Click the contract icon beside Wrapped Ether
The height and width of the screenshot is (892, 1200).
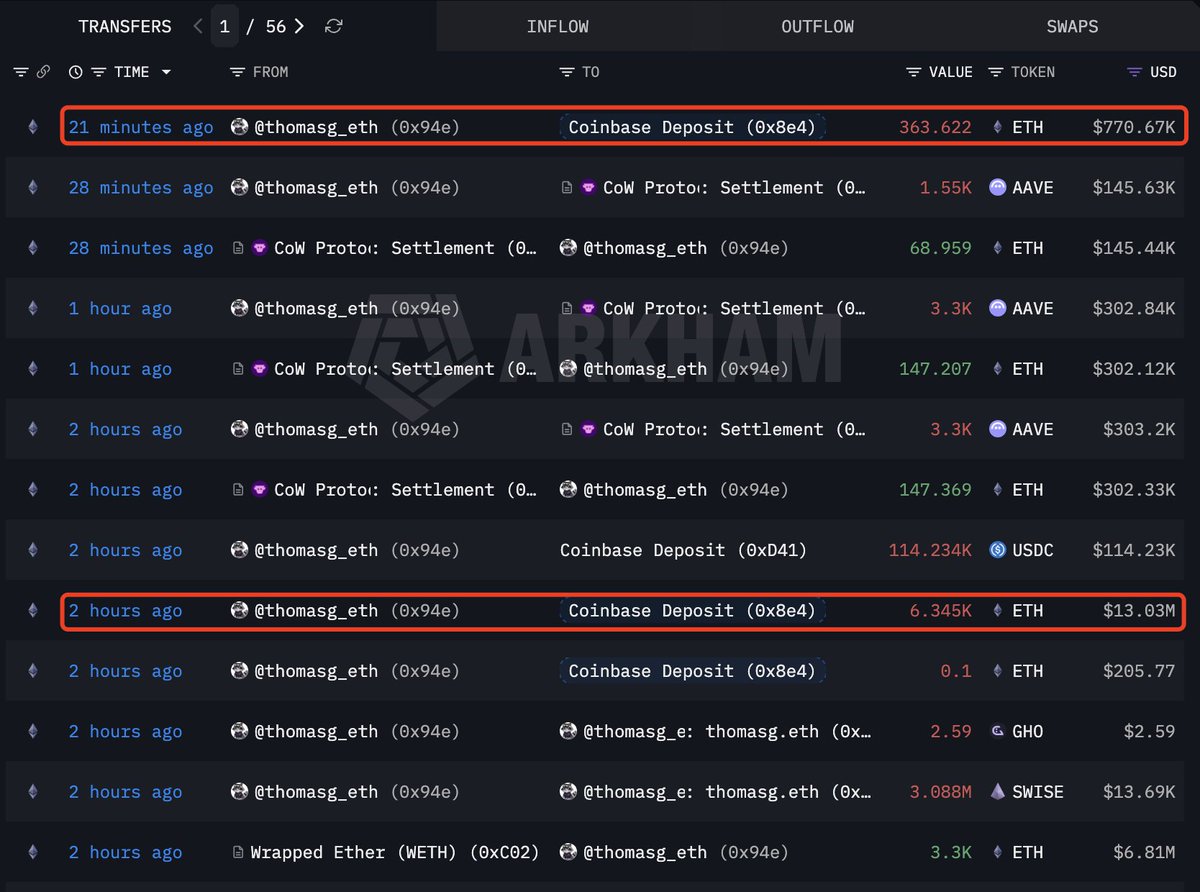point(238,853)
